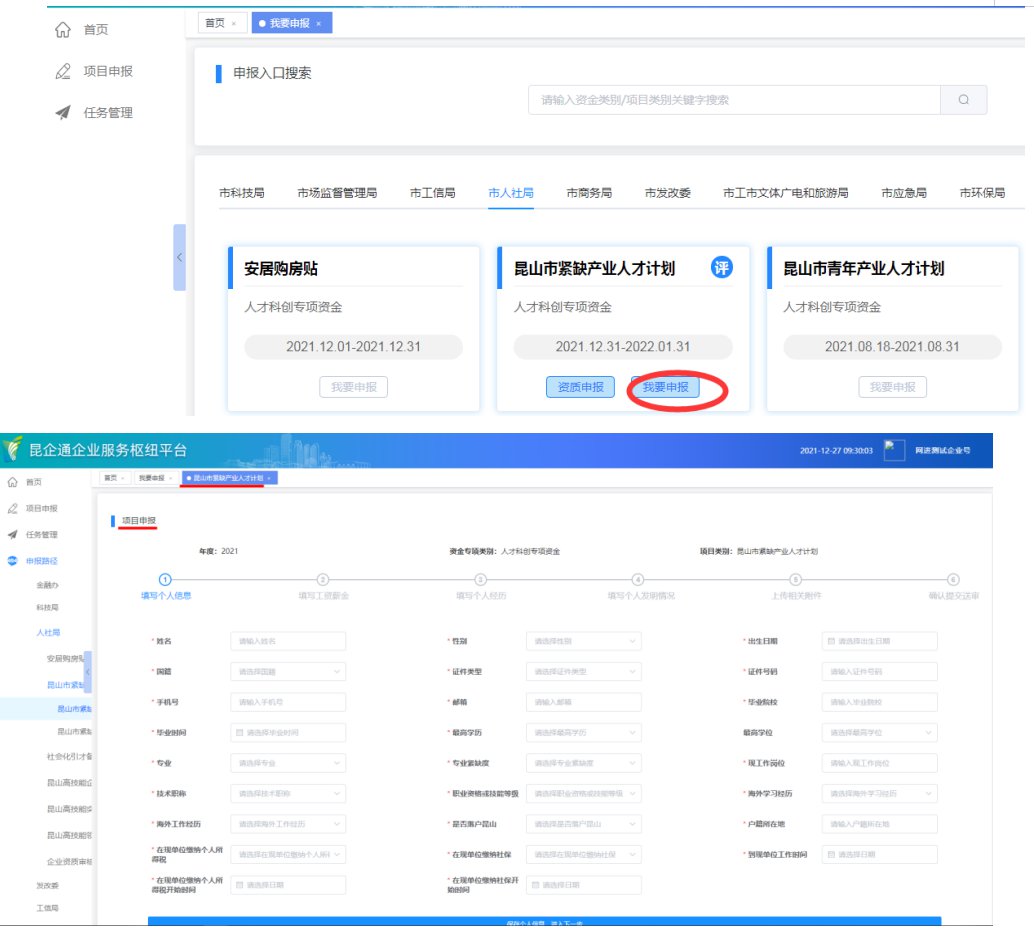Click the 申报路径 icon in the sidebar
Image resolution: width=1034 pixels, height=938 pixels.
click(x=12, y=561)
